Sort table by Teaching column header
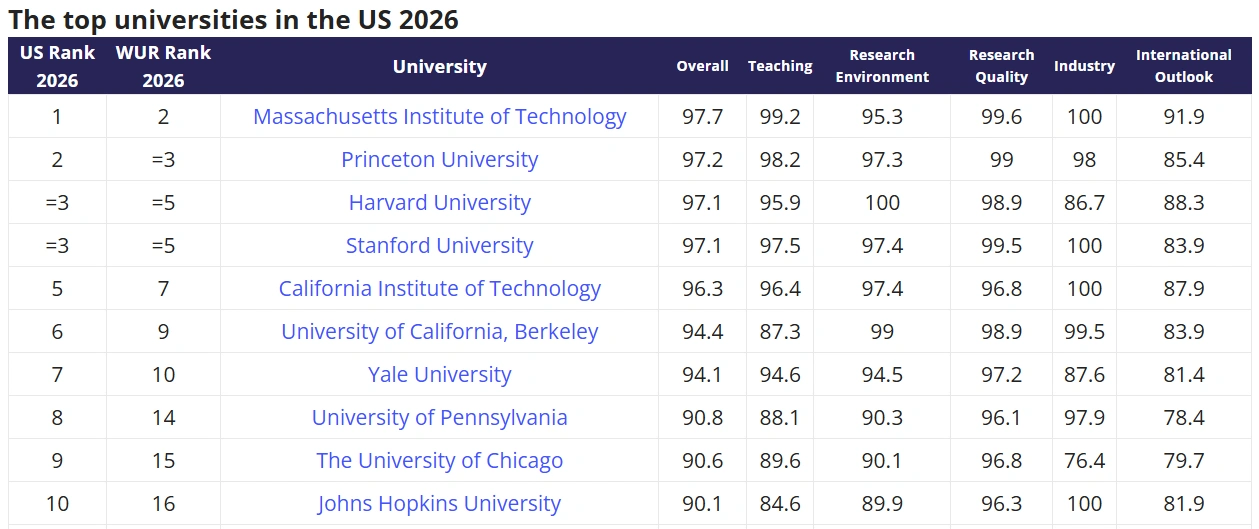1259x529 pixels. [x=780, y=66]
